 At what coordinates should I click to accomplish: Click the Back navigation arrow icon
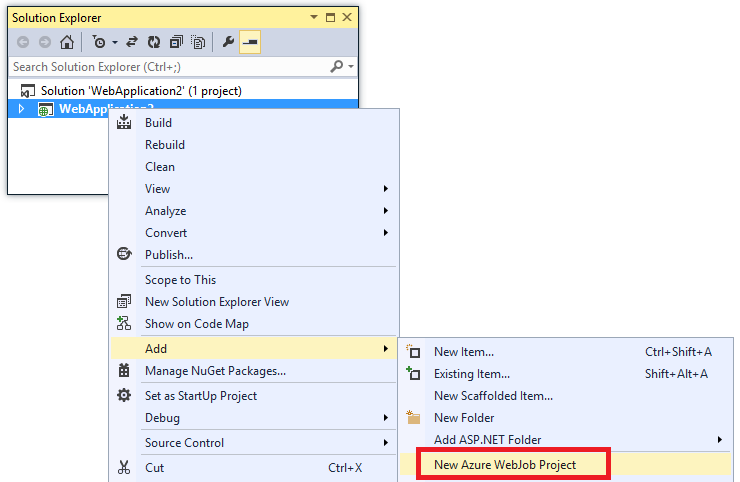point(23,42)
